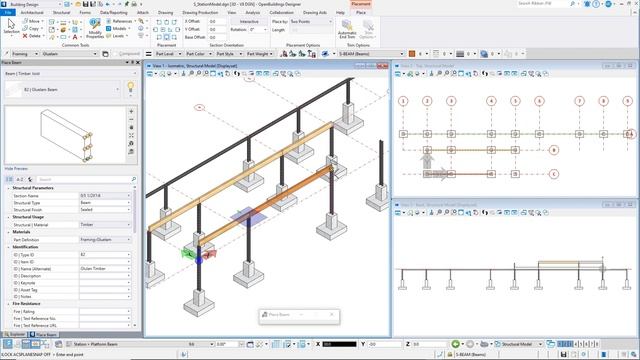Open the Rotation angle dropdown
Image resolution: width=640 pixels, height=360 pixels.
[x=258, y=30]
